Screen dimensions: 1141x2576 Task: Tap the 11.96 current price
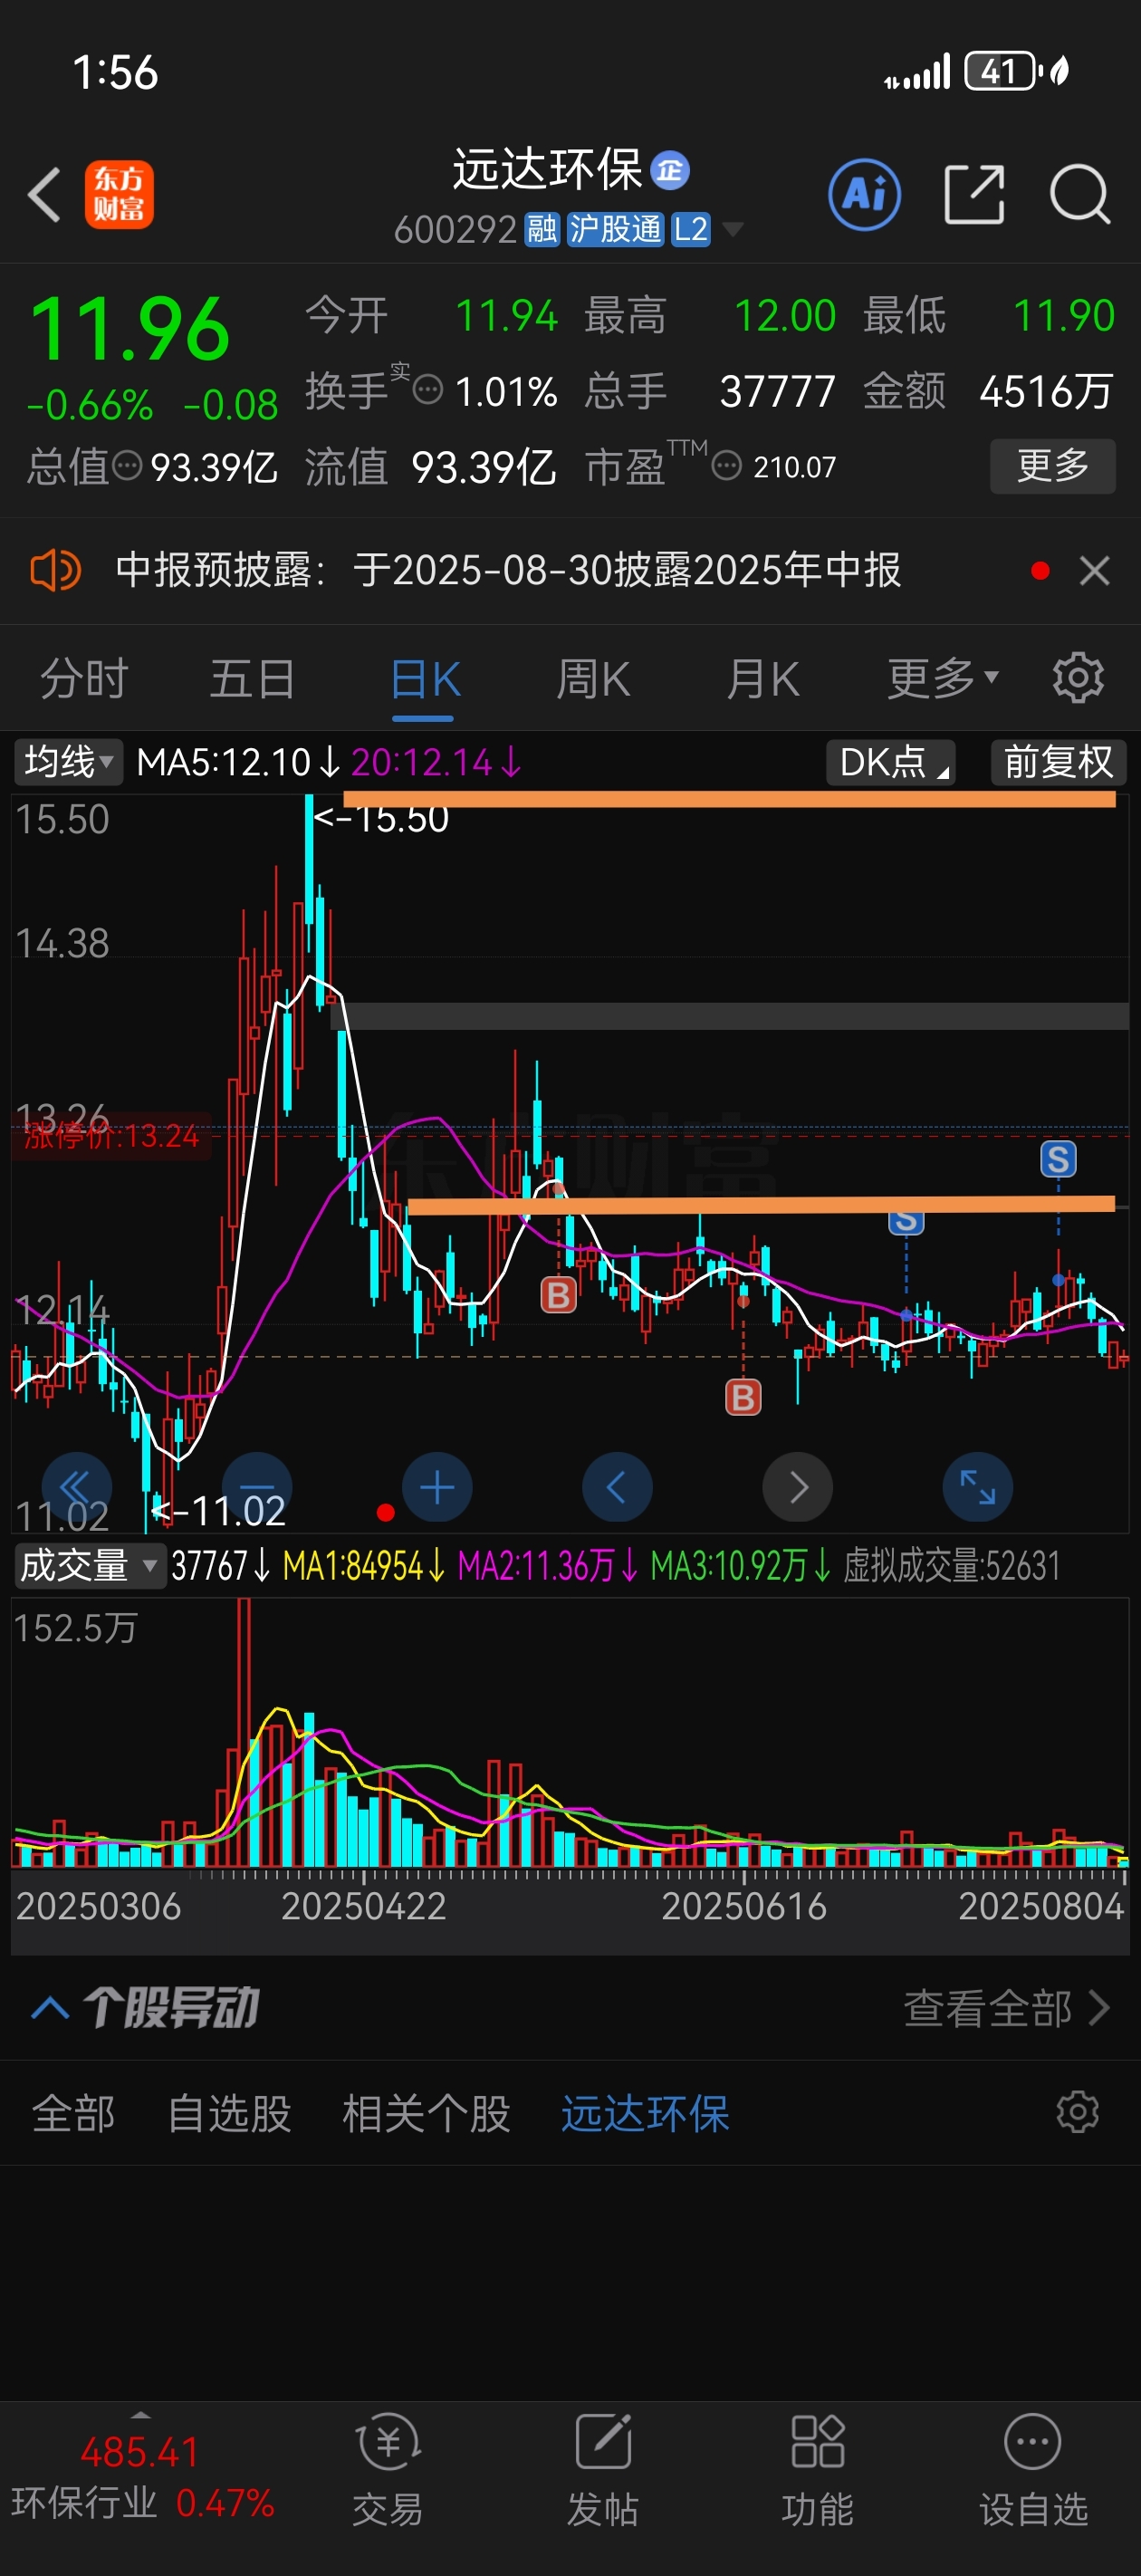click(130, 329)
